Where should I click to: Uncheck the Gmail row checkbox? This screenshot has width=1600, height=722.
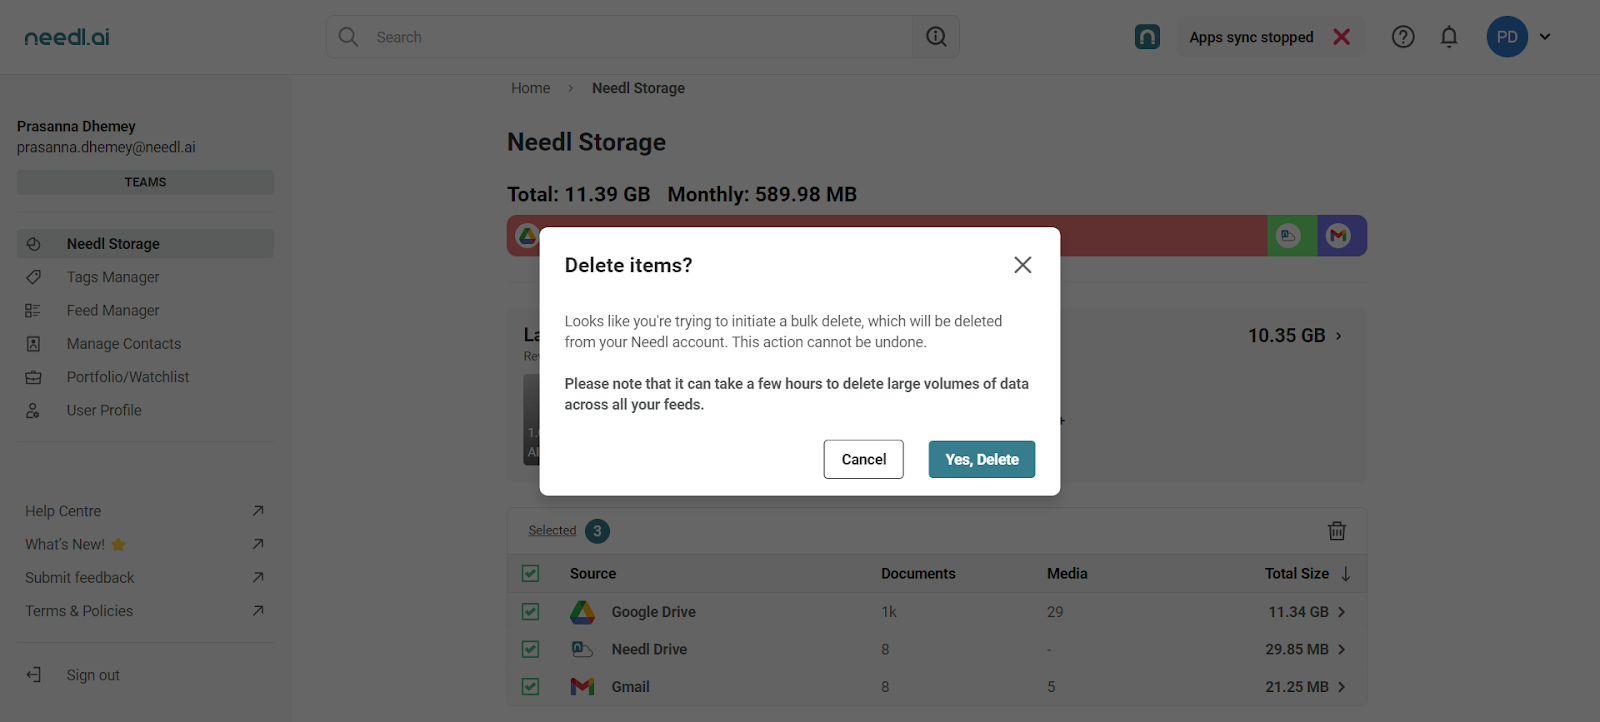click(531, 687)
